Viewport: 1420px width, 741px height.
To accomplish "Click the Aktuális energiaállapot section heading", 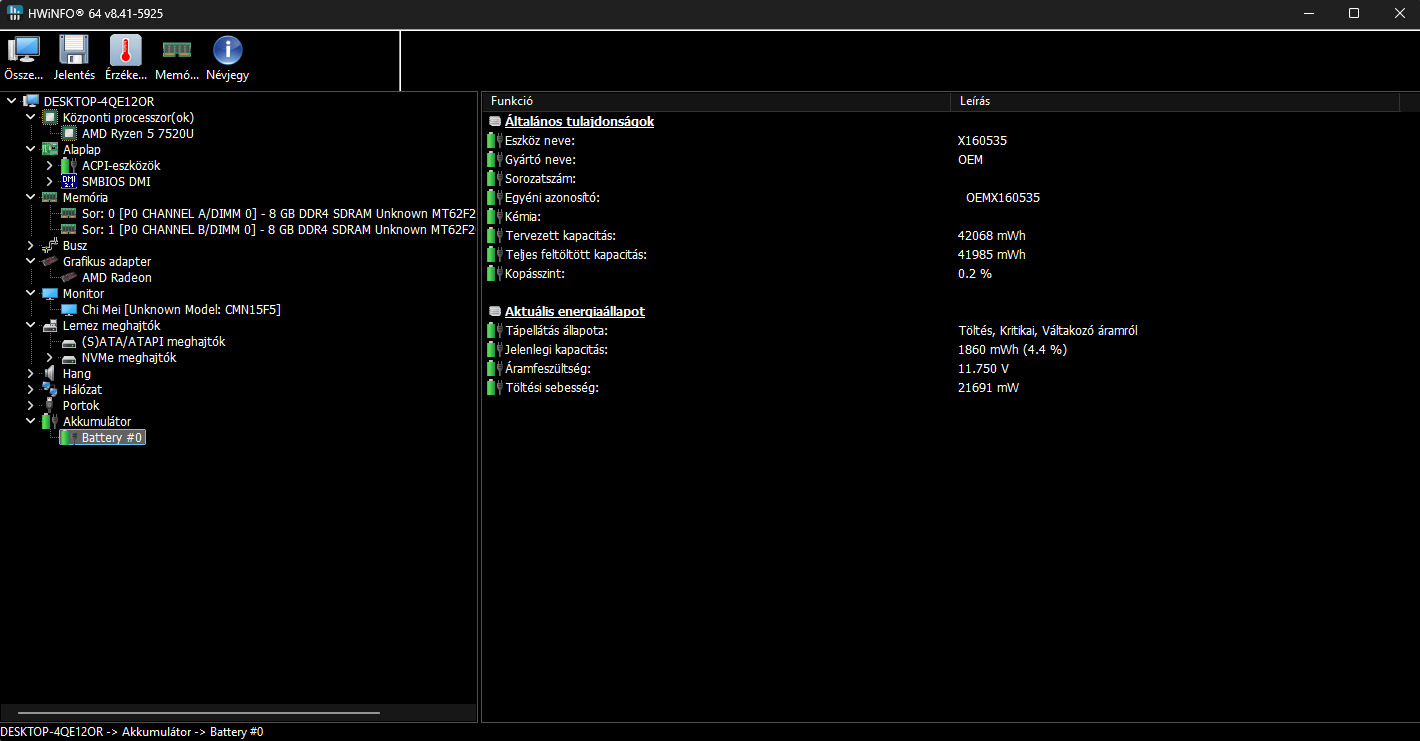I will [574, 311].
